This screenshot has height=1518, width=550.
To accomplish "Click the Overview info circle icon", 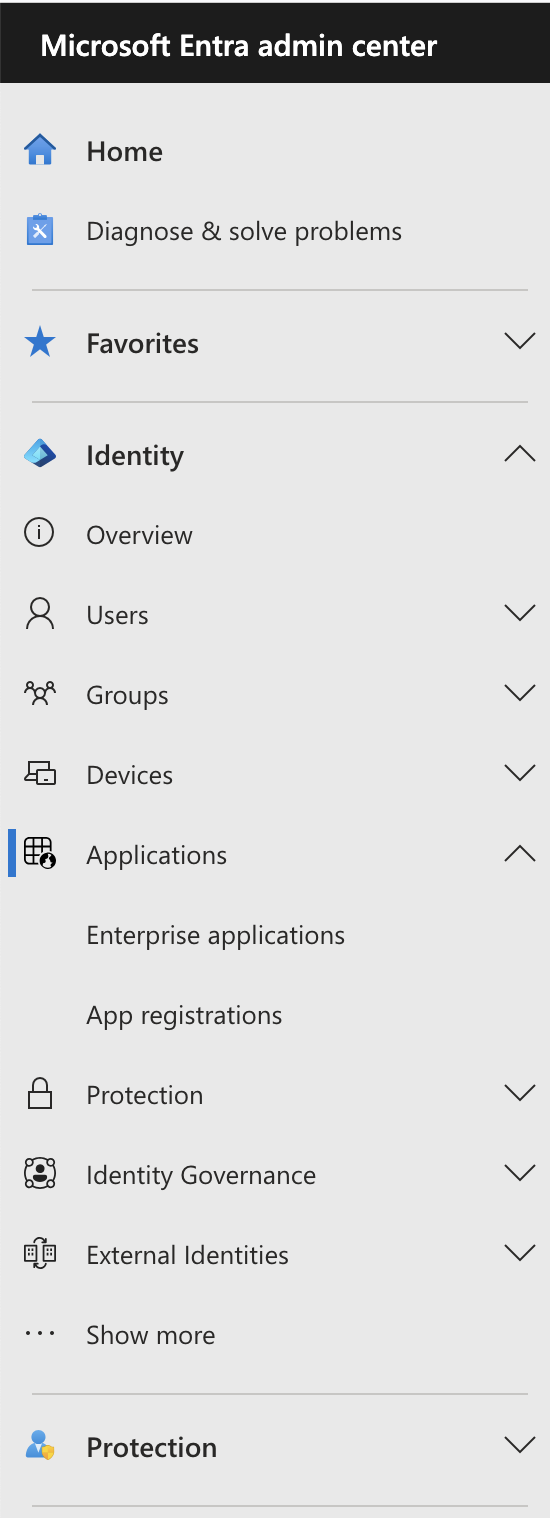I will click(x=39, y=534).
